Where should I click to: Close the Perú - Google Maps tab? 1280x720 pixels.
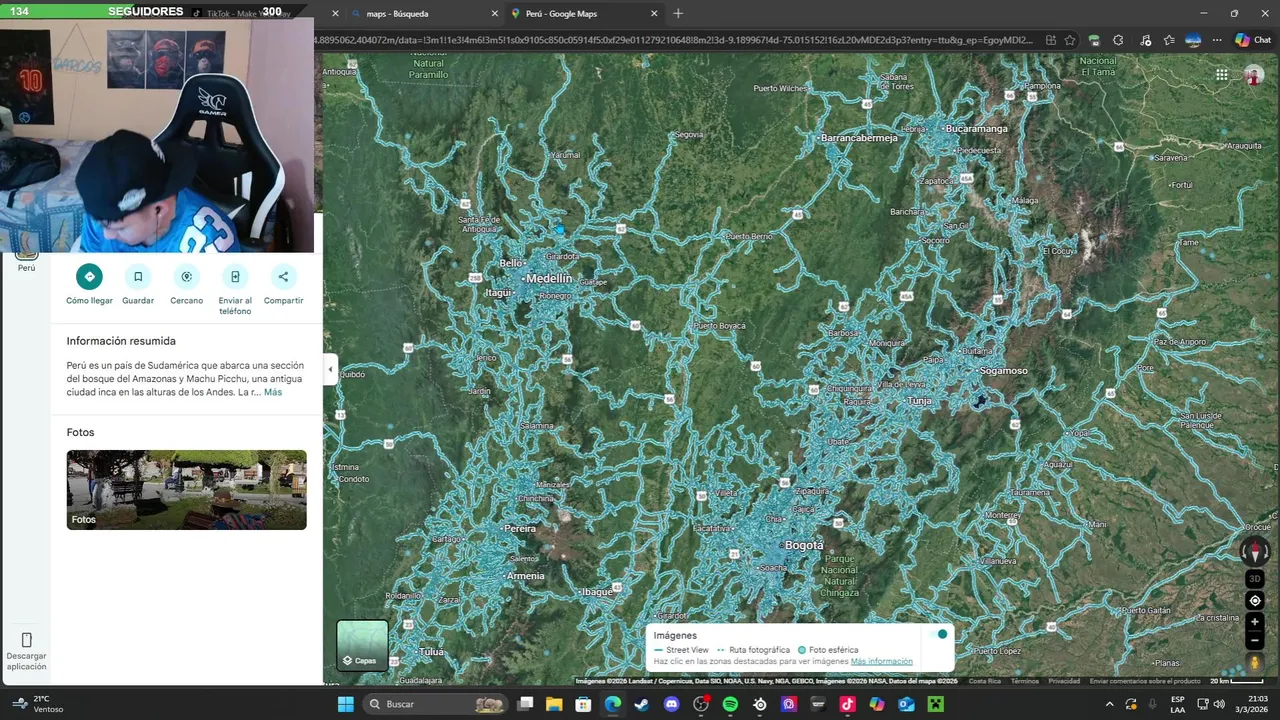pos(654,14)
